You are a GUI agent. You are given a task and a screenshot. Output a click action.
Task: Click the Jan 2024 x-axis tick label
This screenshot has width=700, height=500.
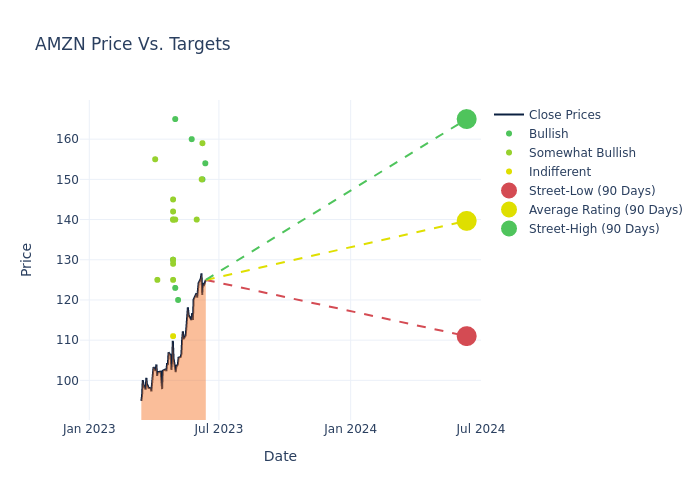pyautogui.click(x=350, y=429)
